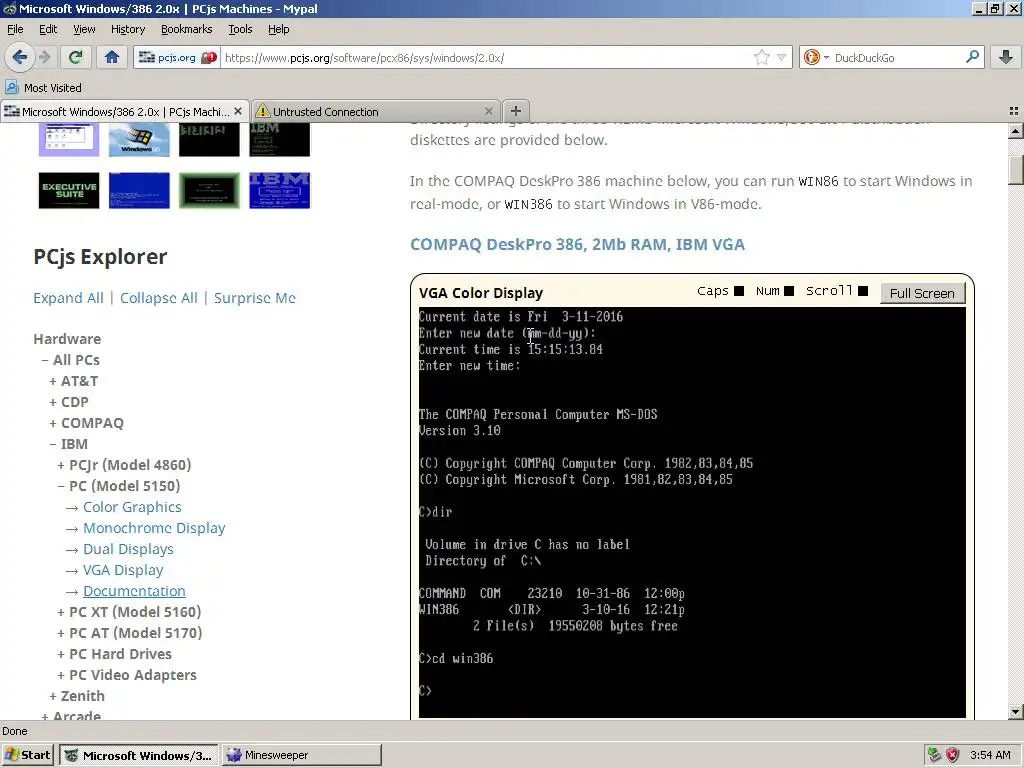Screen dimensions: 1024x768
Task: Open the Home page icon
Action: 112,57
